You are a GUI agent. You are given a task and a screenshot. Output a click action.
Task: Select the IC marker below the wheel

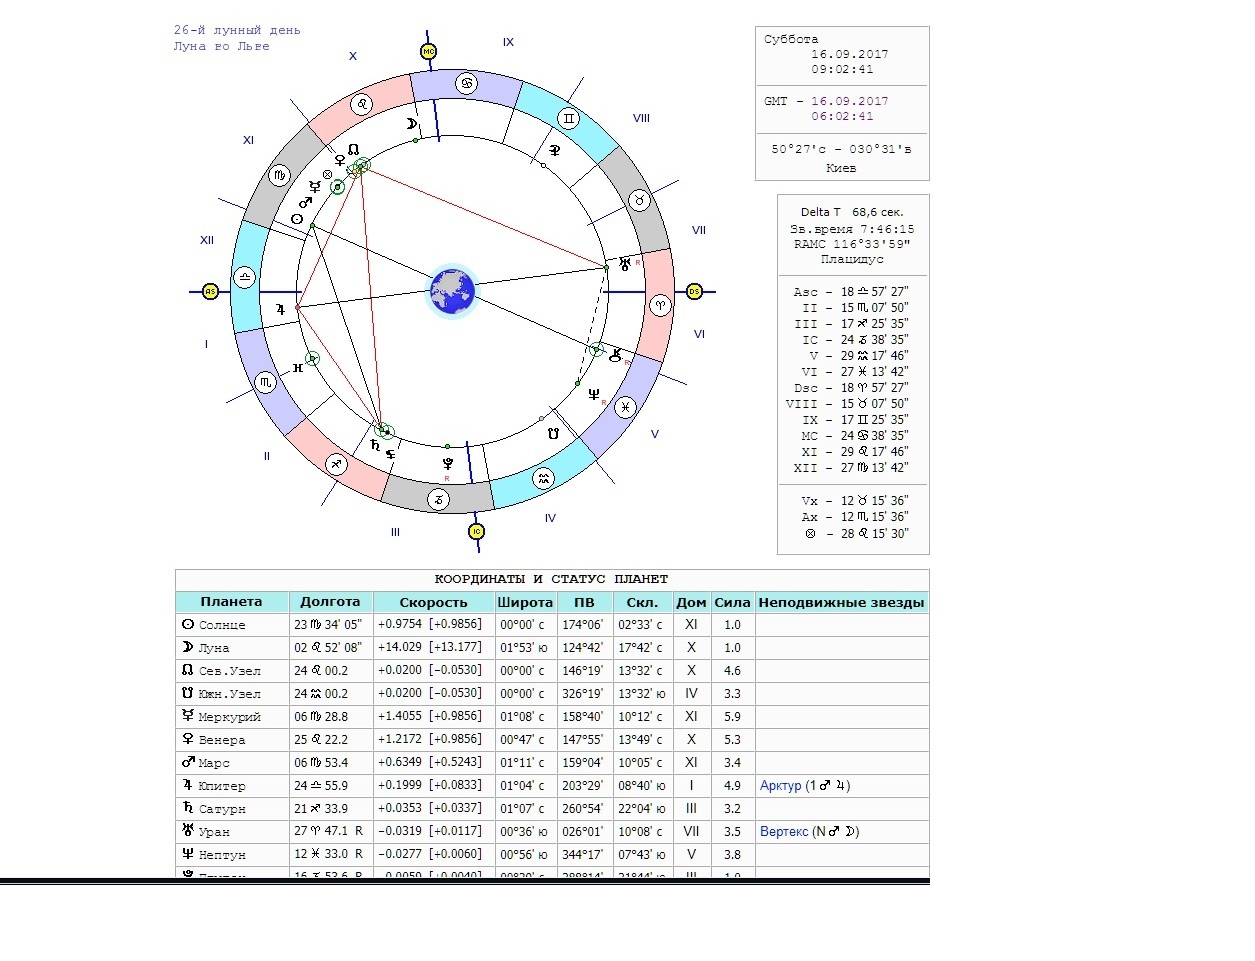(x=477, y=531)
